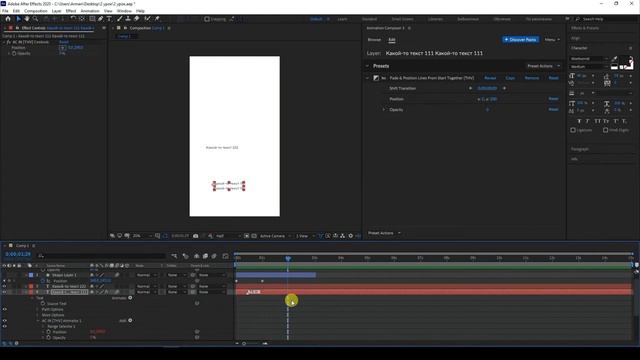The width and height of the screenshot is (640, 360).
Task: Click the Home icon in the toolbar
Action: tap(8, 19)
